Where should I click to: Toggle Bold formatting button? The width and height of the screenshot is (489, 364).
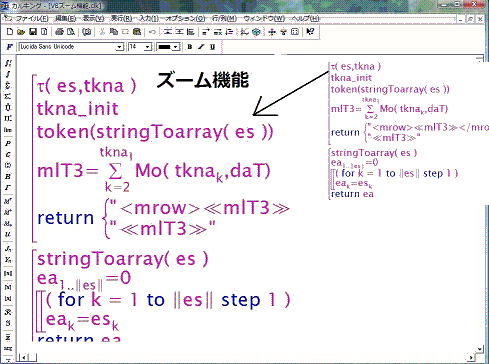(190, 47)
